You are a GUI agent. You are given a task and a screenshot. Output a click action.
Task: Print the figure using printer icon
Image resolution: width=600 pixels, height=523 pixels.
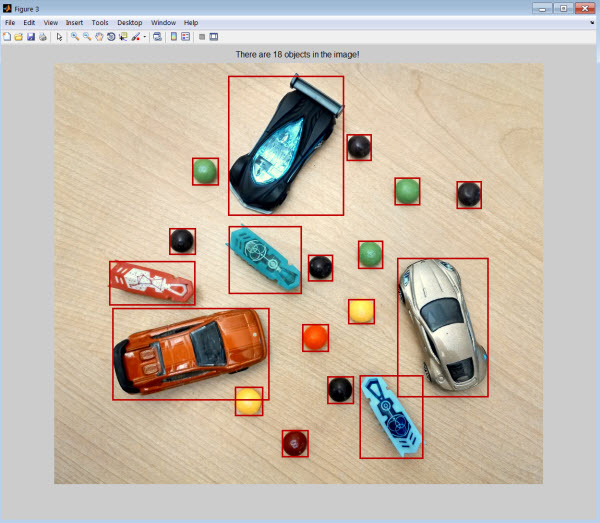[x=43, y=37]
